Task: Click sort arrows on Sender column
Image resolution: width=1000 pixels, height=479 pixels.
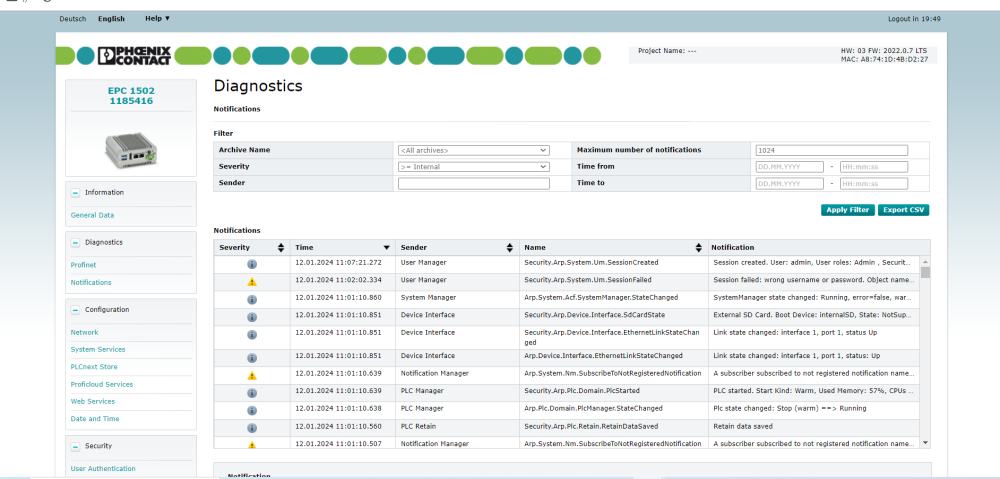Action: tap(510, 247)
